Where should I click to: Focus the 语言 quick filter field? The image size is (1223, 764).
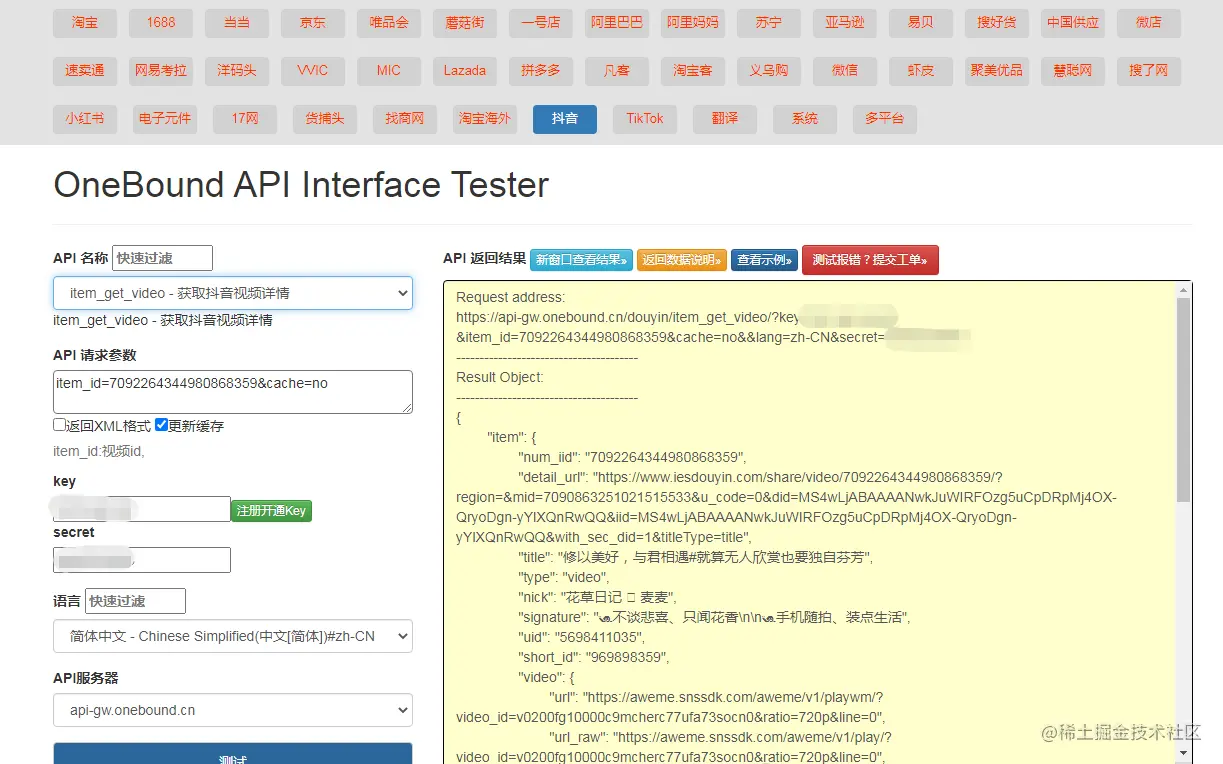click(x=135, y=601)
